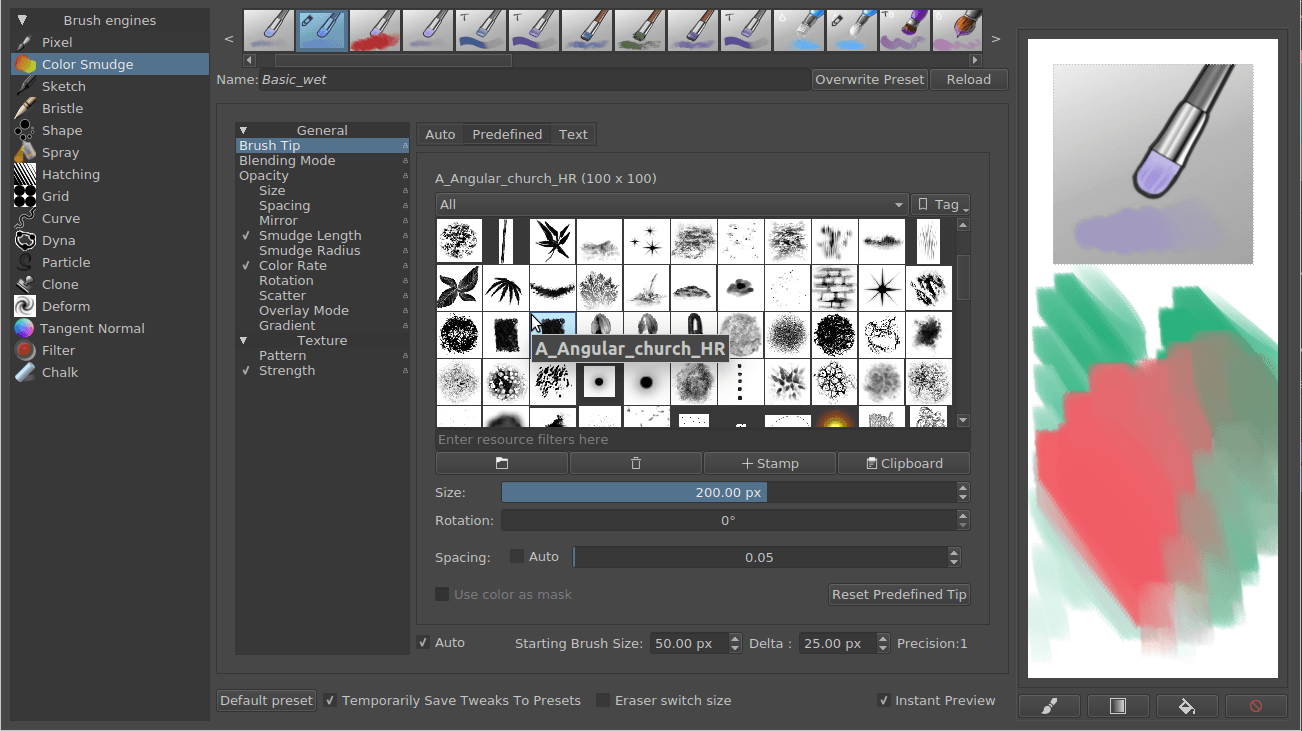Open the Text brush tab

tap(573, 135)
